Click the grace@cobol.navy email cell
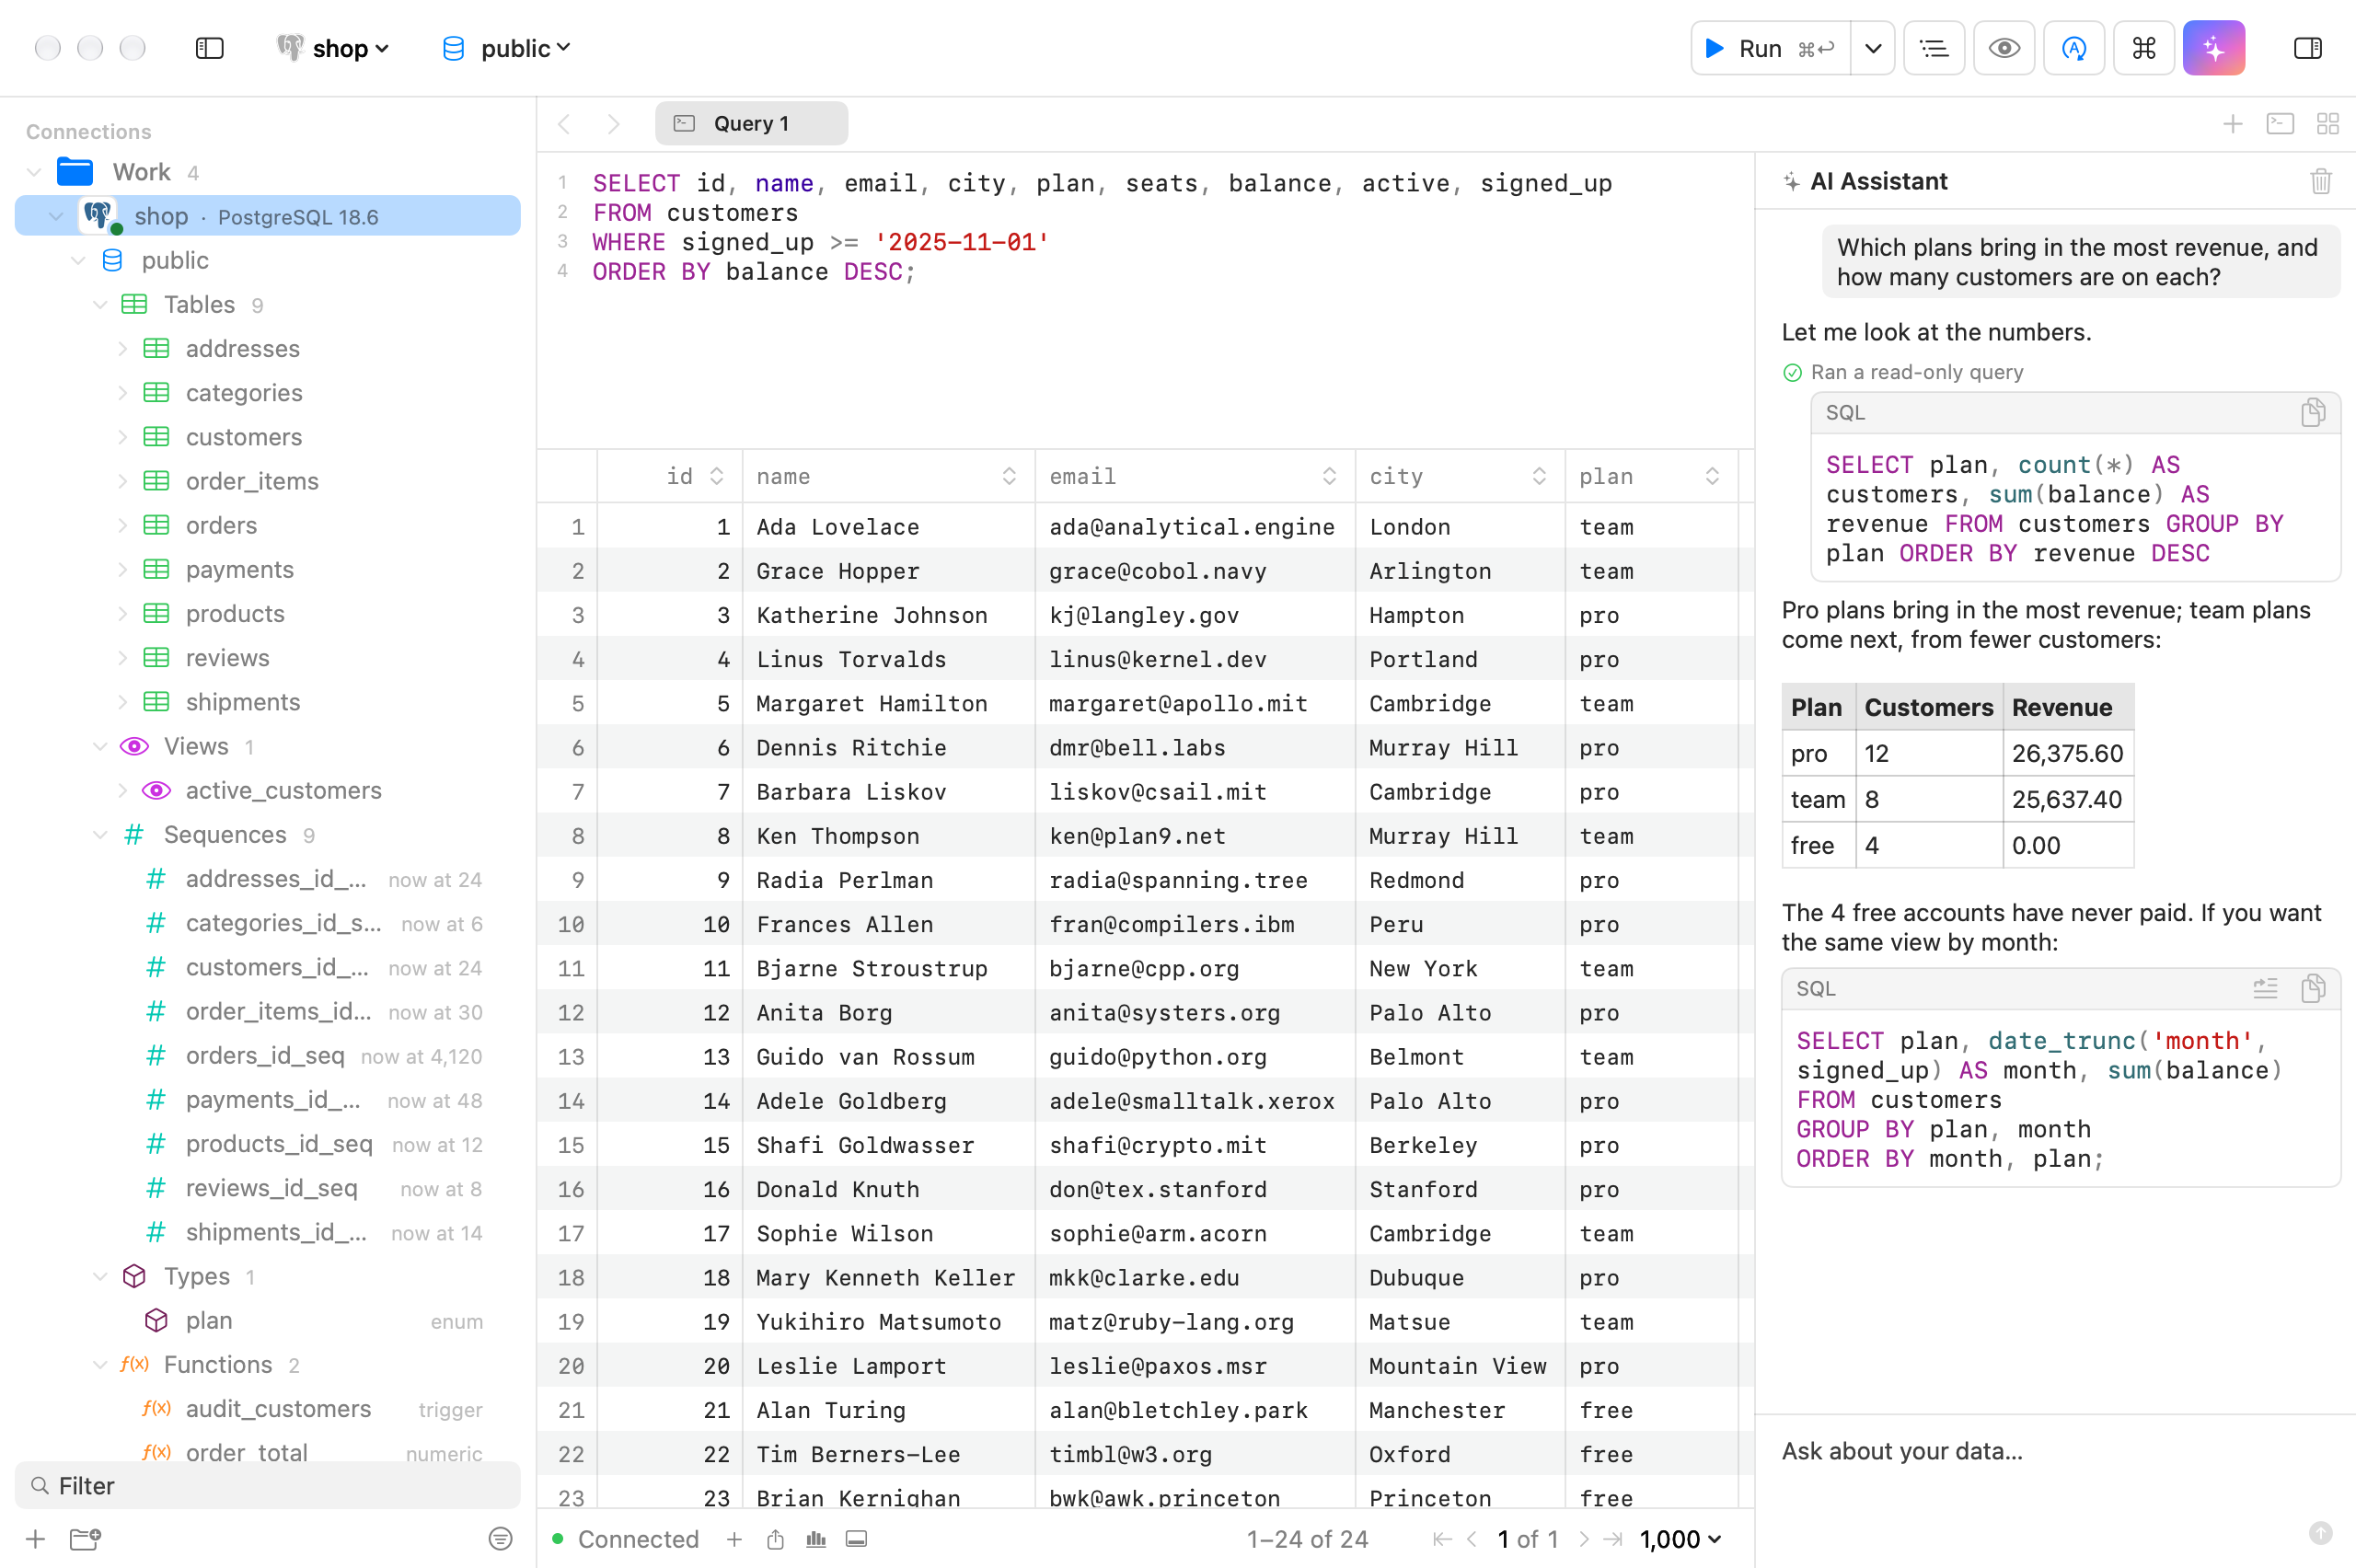This screenshot has height=1568, width=2356. (x=1195, y=570)
